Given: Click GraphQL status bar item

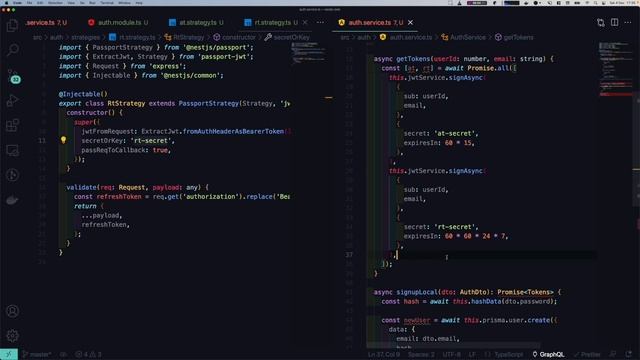Looking at the screenshot, I should tap(548, 354).
